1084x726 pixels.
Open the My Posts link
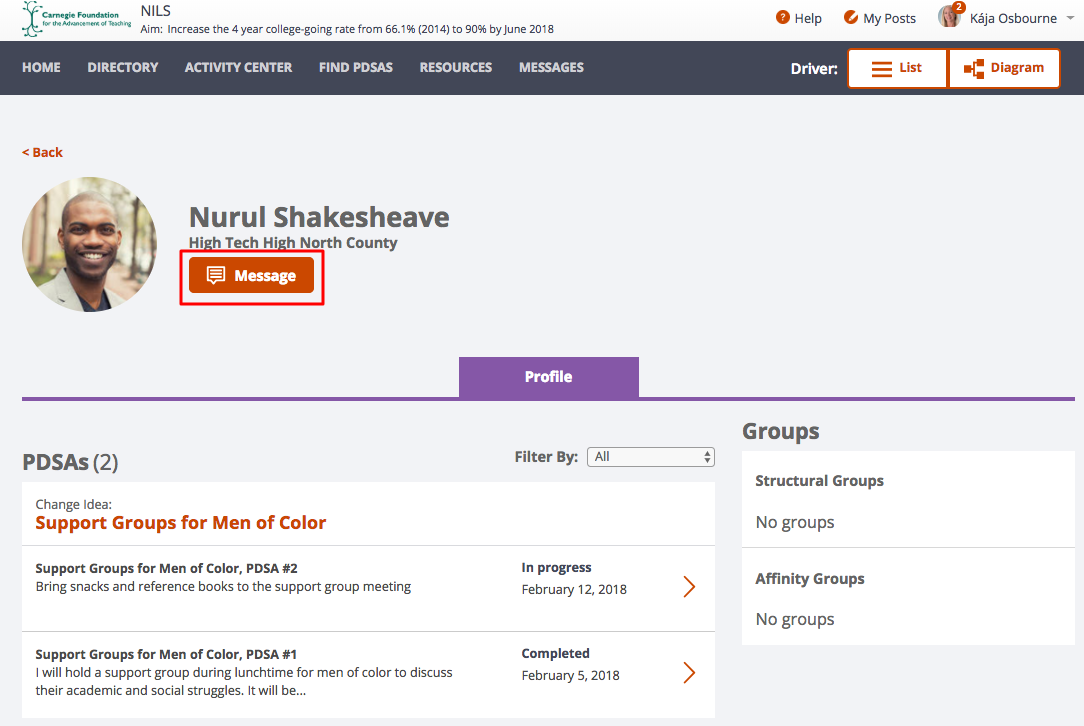[889, 19]
